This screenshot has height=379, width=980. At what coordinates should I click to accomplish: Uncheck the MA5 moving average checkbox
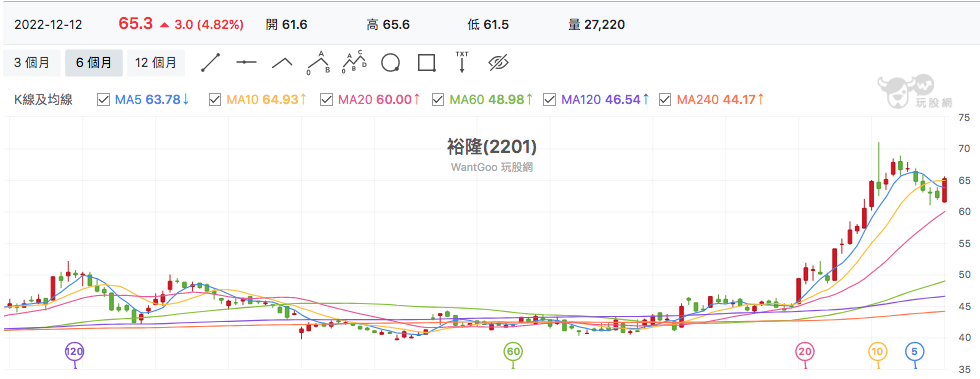[104, 99]
